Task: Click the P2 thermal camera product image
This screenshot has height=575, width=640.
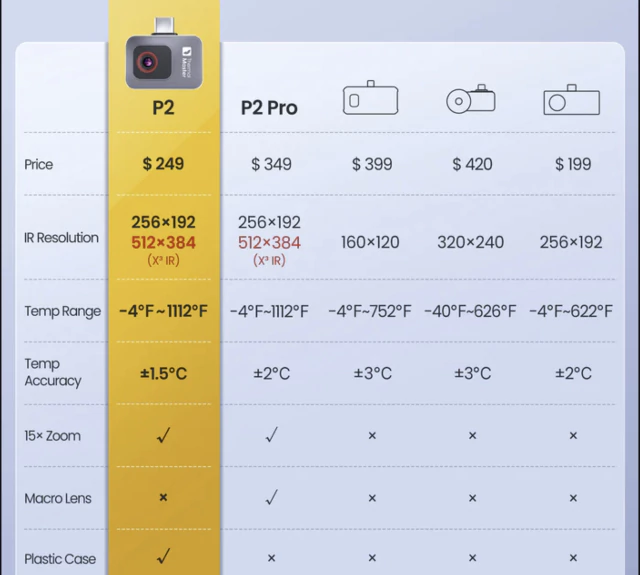Action: [x=163, y=59]
